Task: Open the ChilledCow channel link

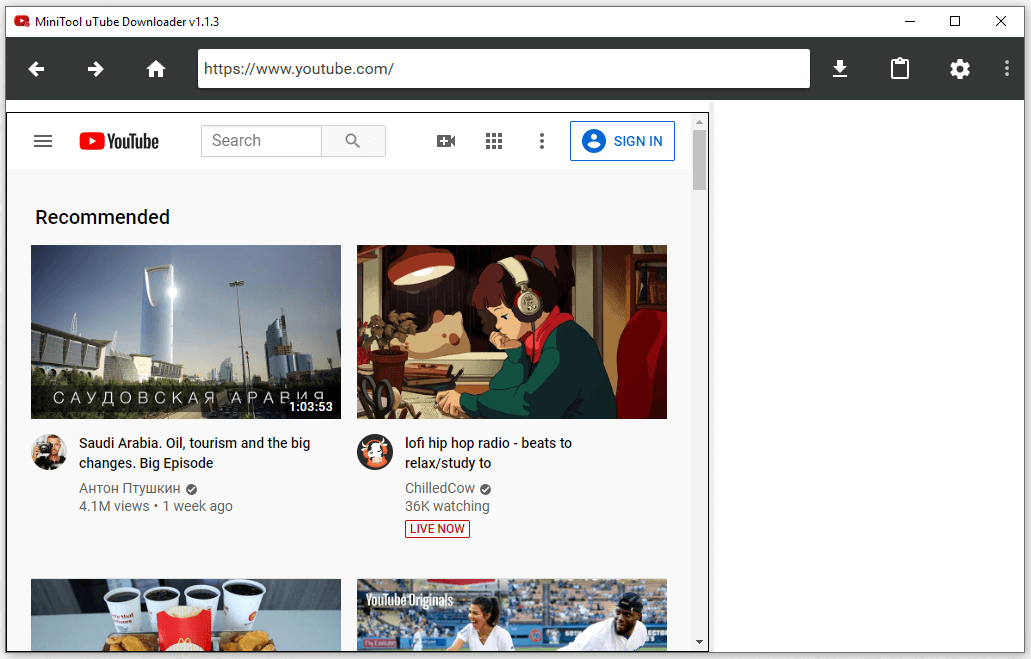Action: [x=440, y=488]
